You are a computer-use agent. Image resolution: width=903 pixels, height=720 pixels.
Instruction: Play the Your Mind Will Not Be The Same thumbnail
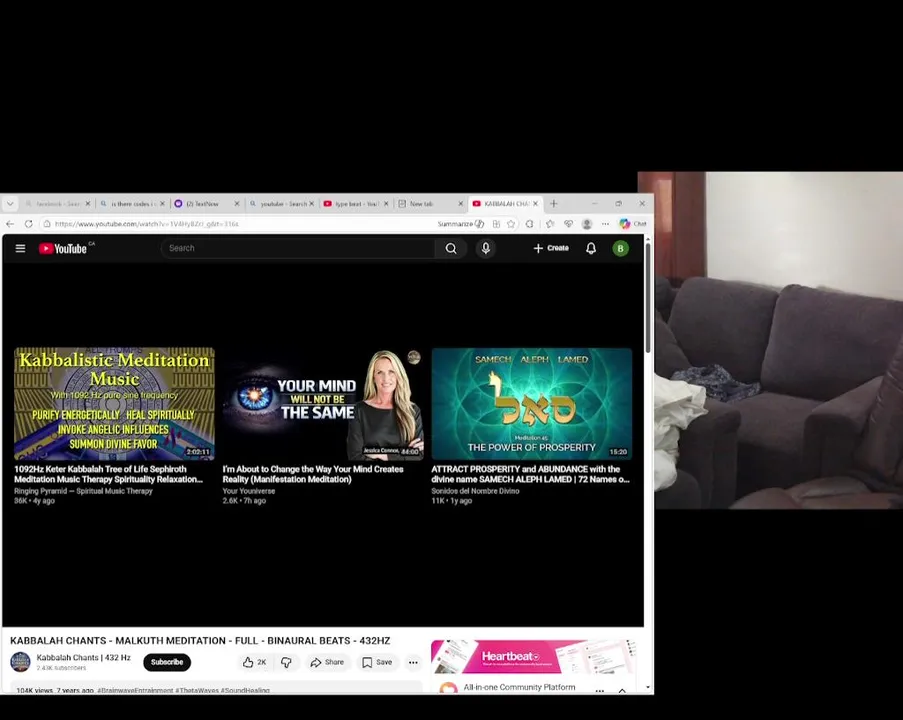322,403
